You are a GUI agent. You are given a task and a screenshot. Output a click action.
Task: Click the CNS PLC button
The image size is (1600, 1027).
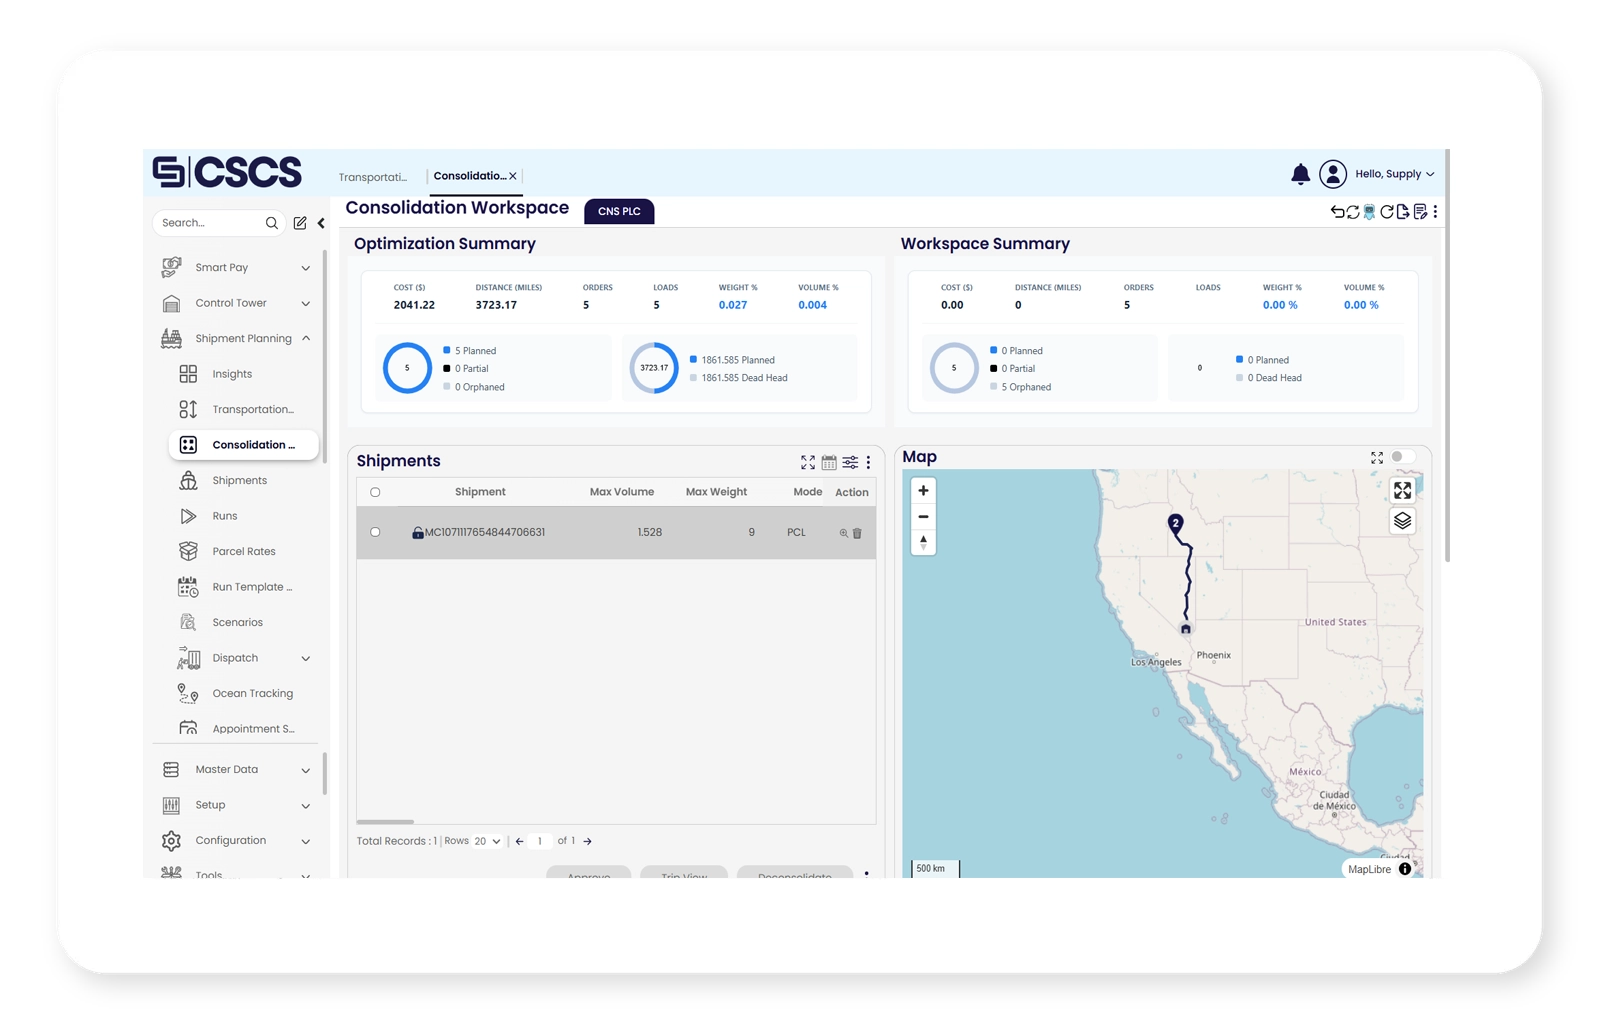pyautogui.click(x=619, y=212)
